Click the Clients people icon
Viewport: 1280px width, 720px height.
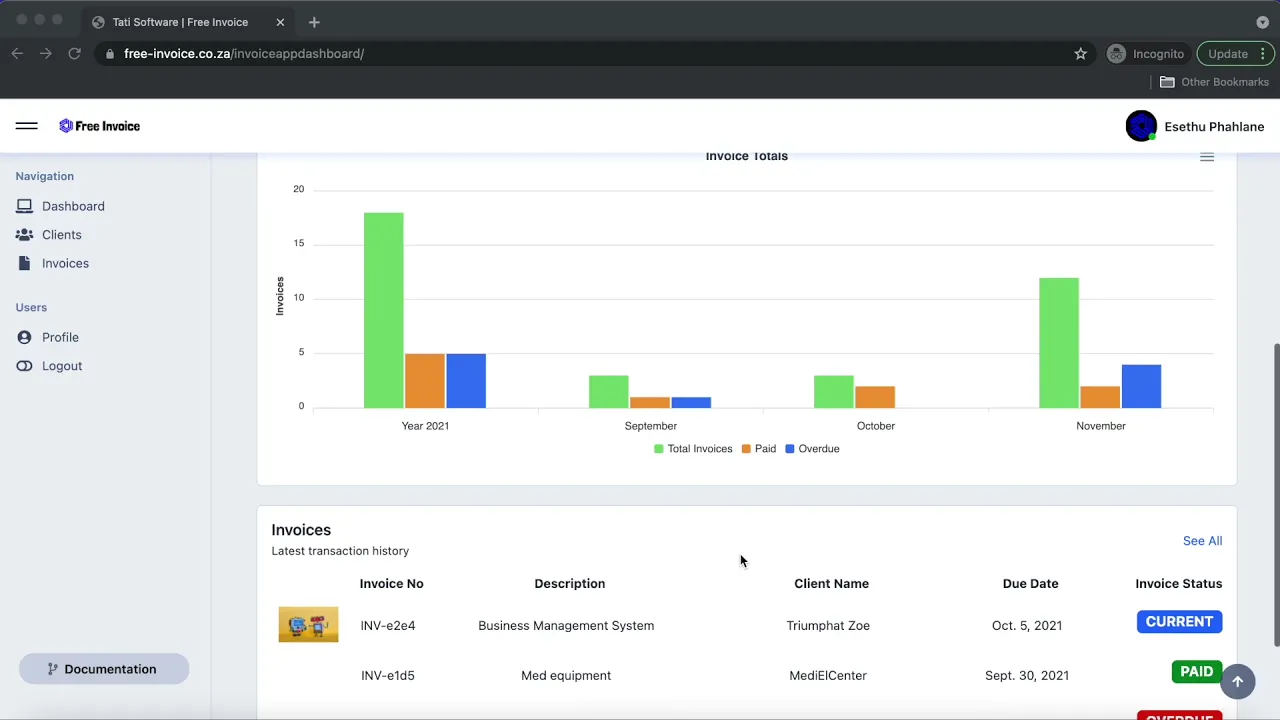tap(24, 235)
